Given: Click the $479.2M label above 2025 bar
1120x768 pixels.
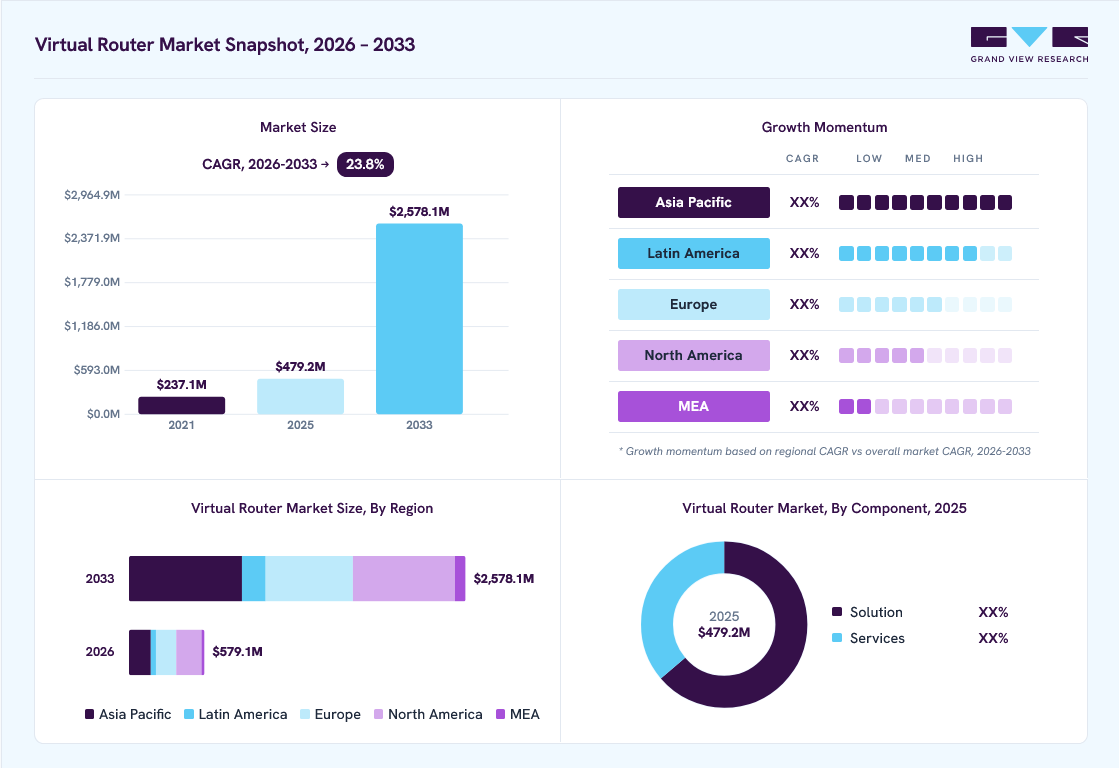Looking at the screenshot, I should [x=301, y=366].
